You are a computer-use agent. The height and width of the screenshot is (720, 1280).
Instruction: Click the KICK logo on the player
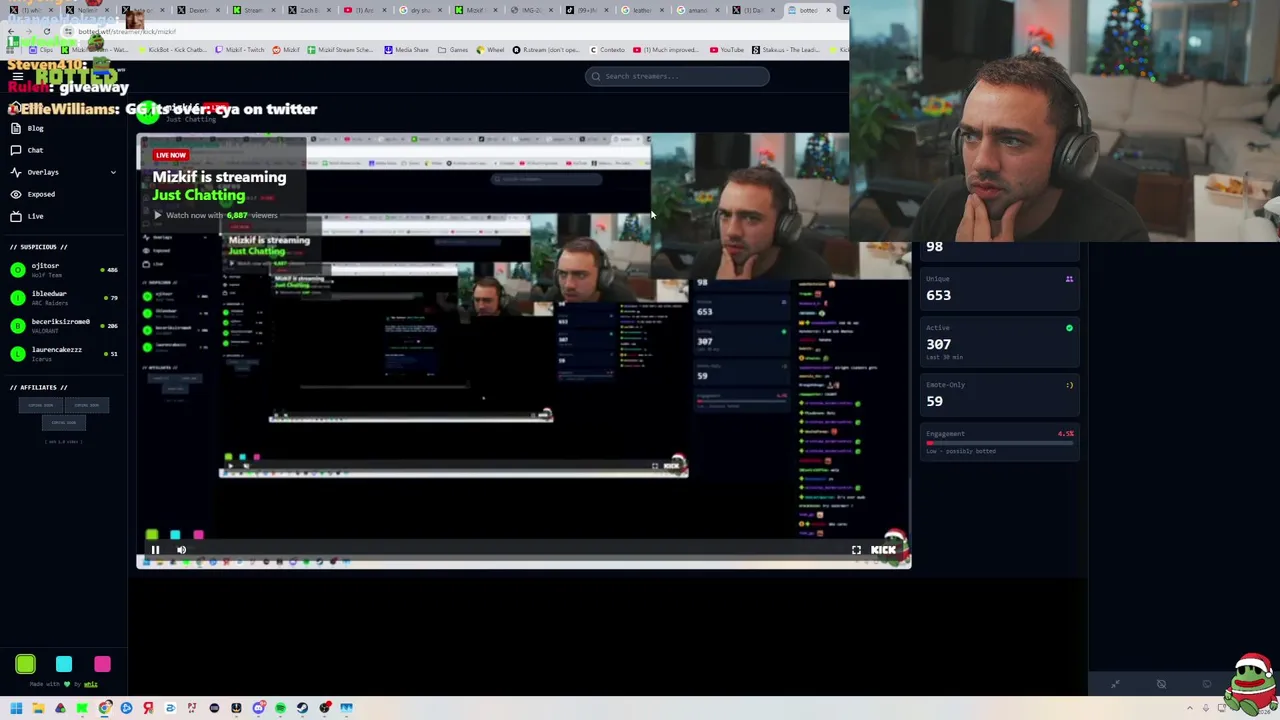click(883, 550)
